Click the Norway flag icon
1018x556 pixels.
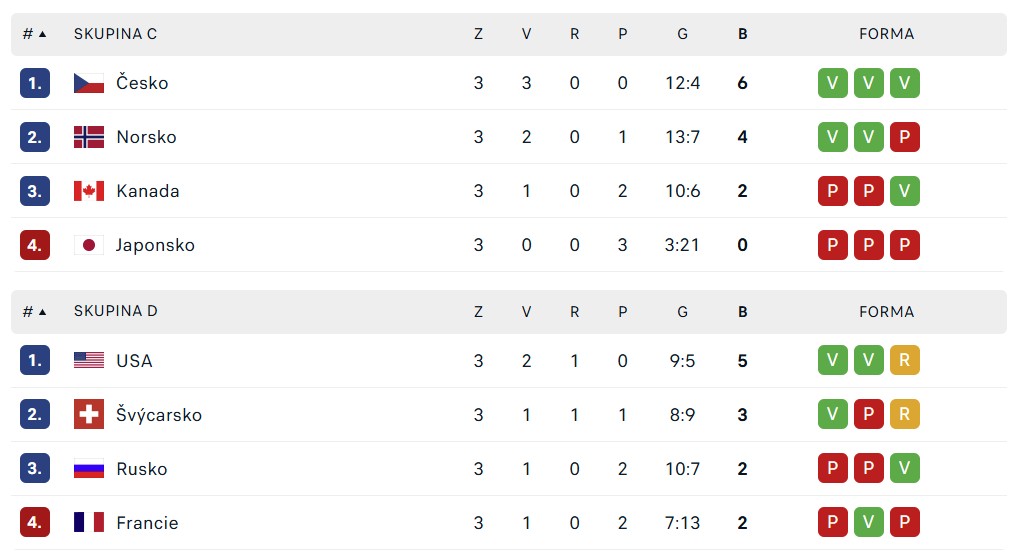[89, 137]
